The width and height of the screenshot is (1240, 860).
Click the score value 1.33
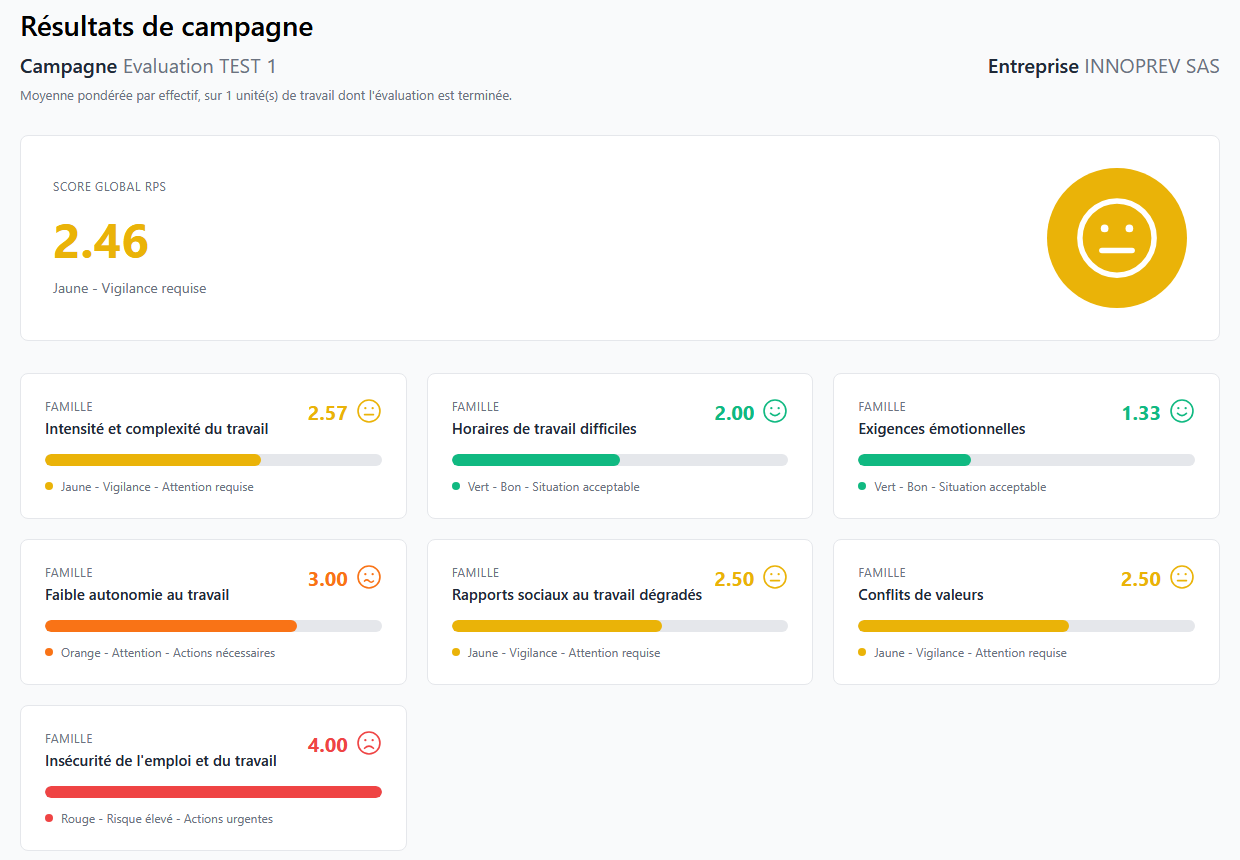tap(1141, 413)
